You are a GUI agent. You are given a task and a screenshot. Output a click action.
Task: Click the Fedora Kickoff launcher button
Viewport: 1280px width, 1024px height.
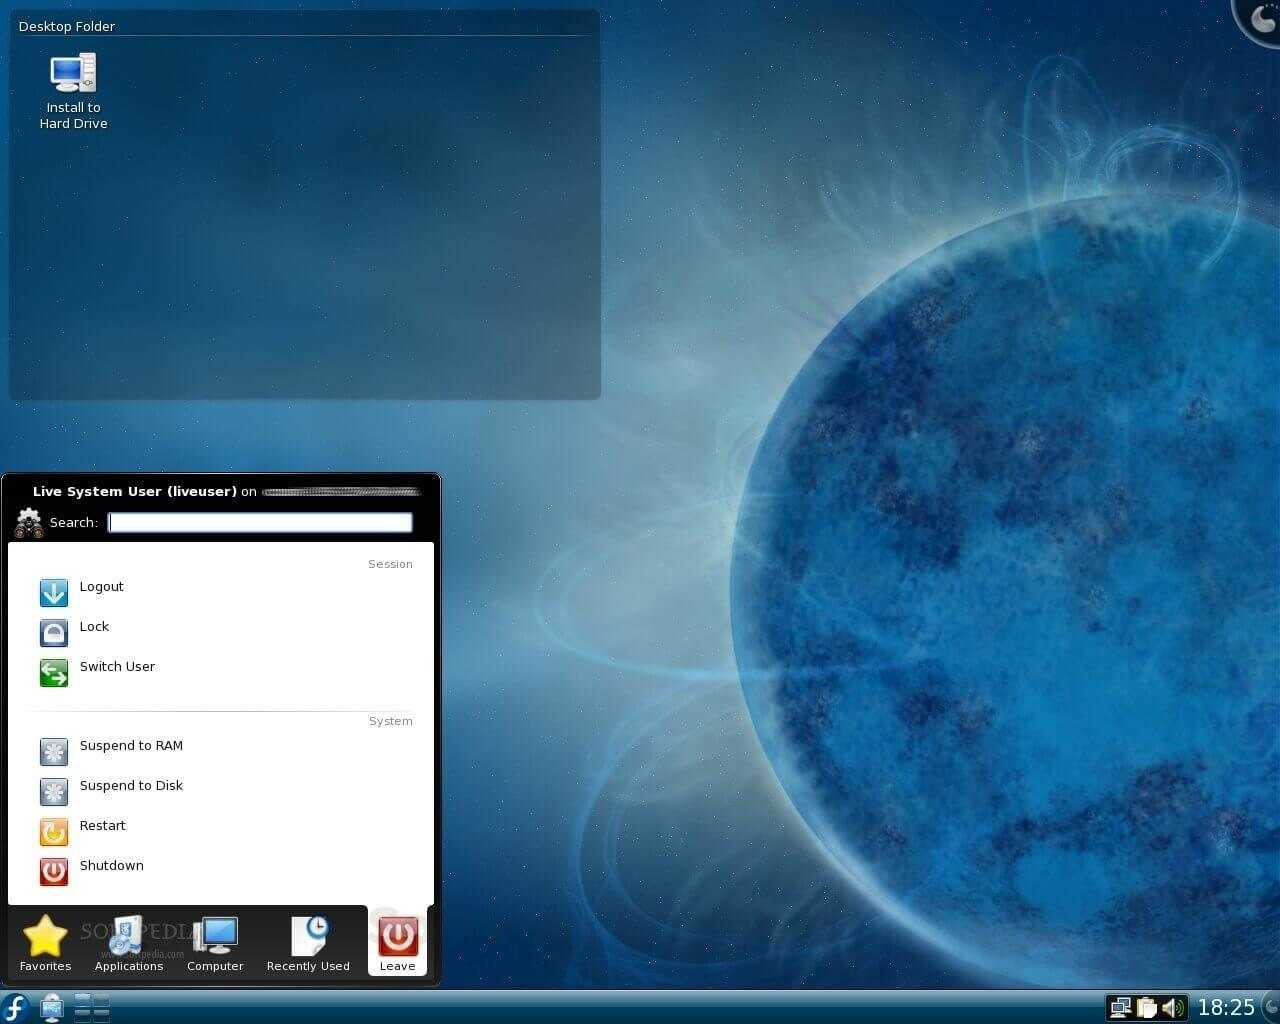click(x=15, y=1007)
